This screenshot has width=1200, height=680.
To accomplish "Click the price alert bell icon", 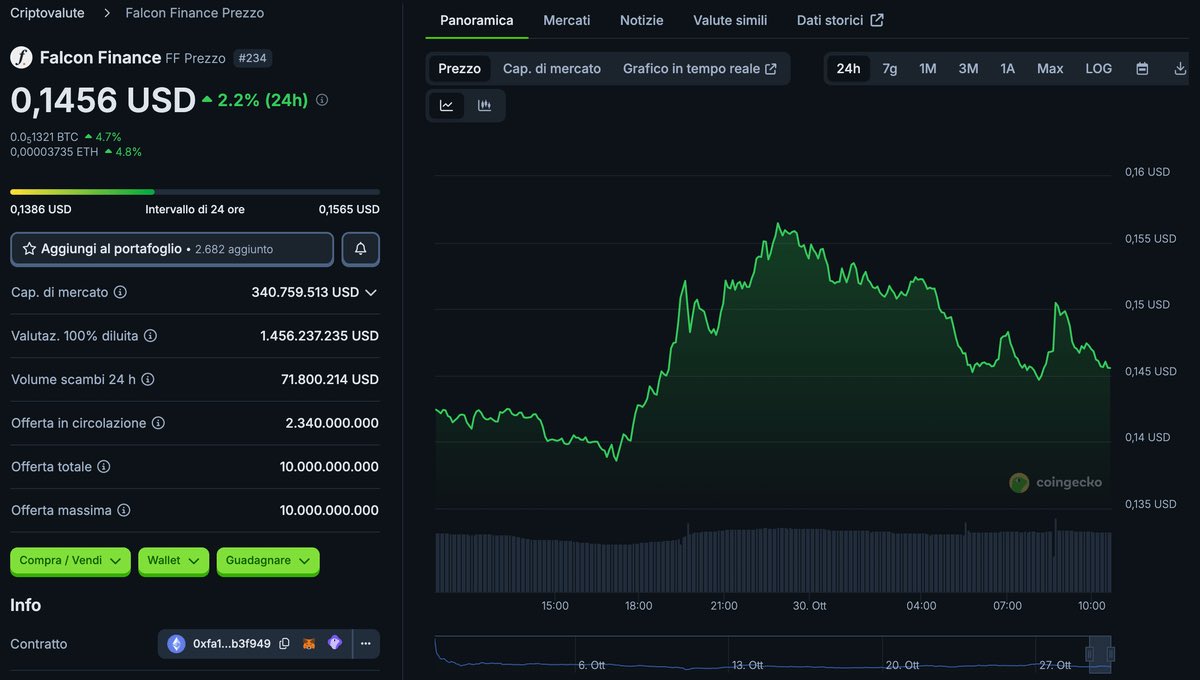I will [360, 249].
